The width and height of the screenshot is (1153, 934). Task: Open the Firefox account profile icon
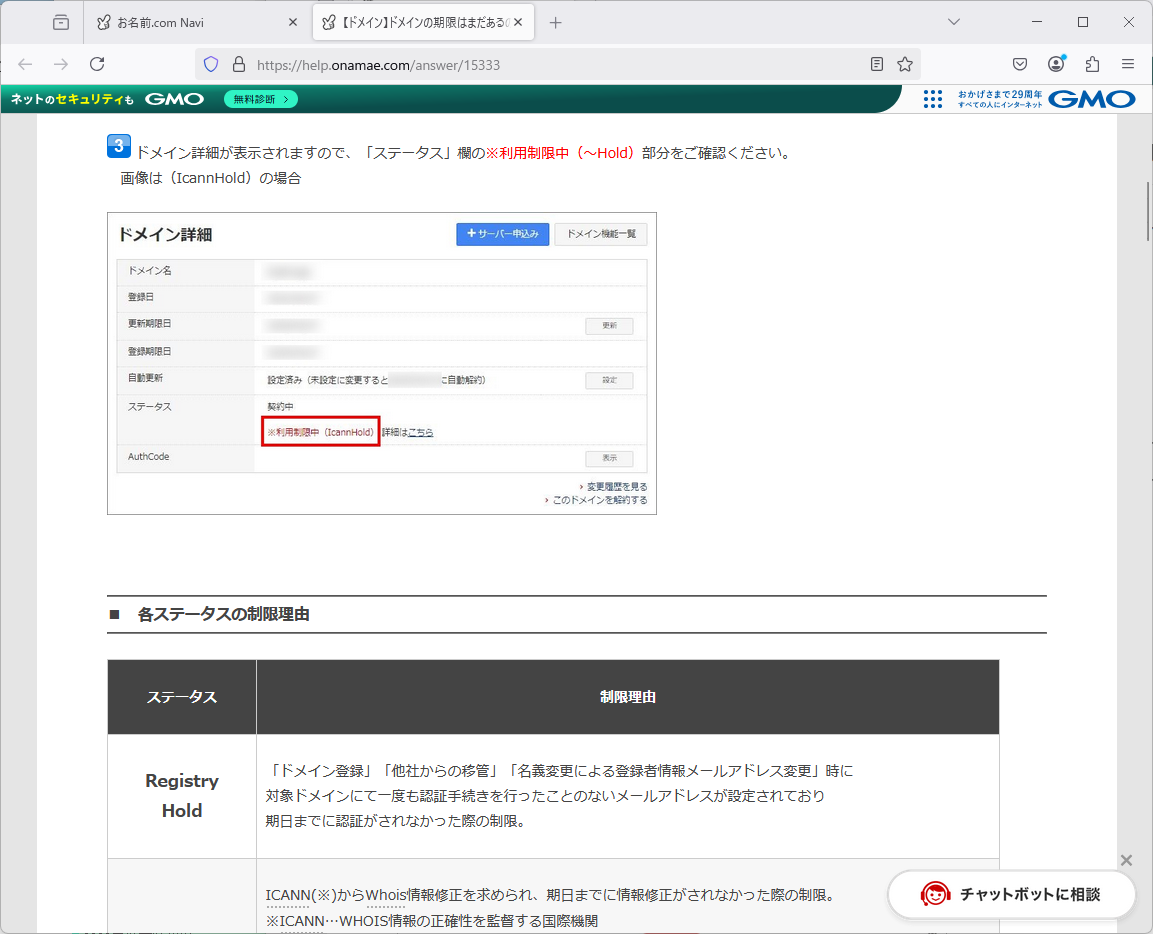pyautogui.click(x=1056, y=64)
